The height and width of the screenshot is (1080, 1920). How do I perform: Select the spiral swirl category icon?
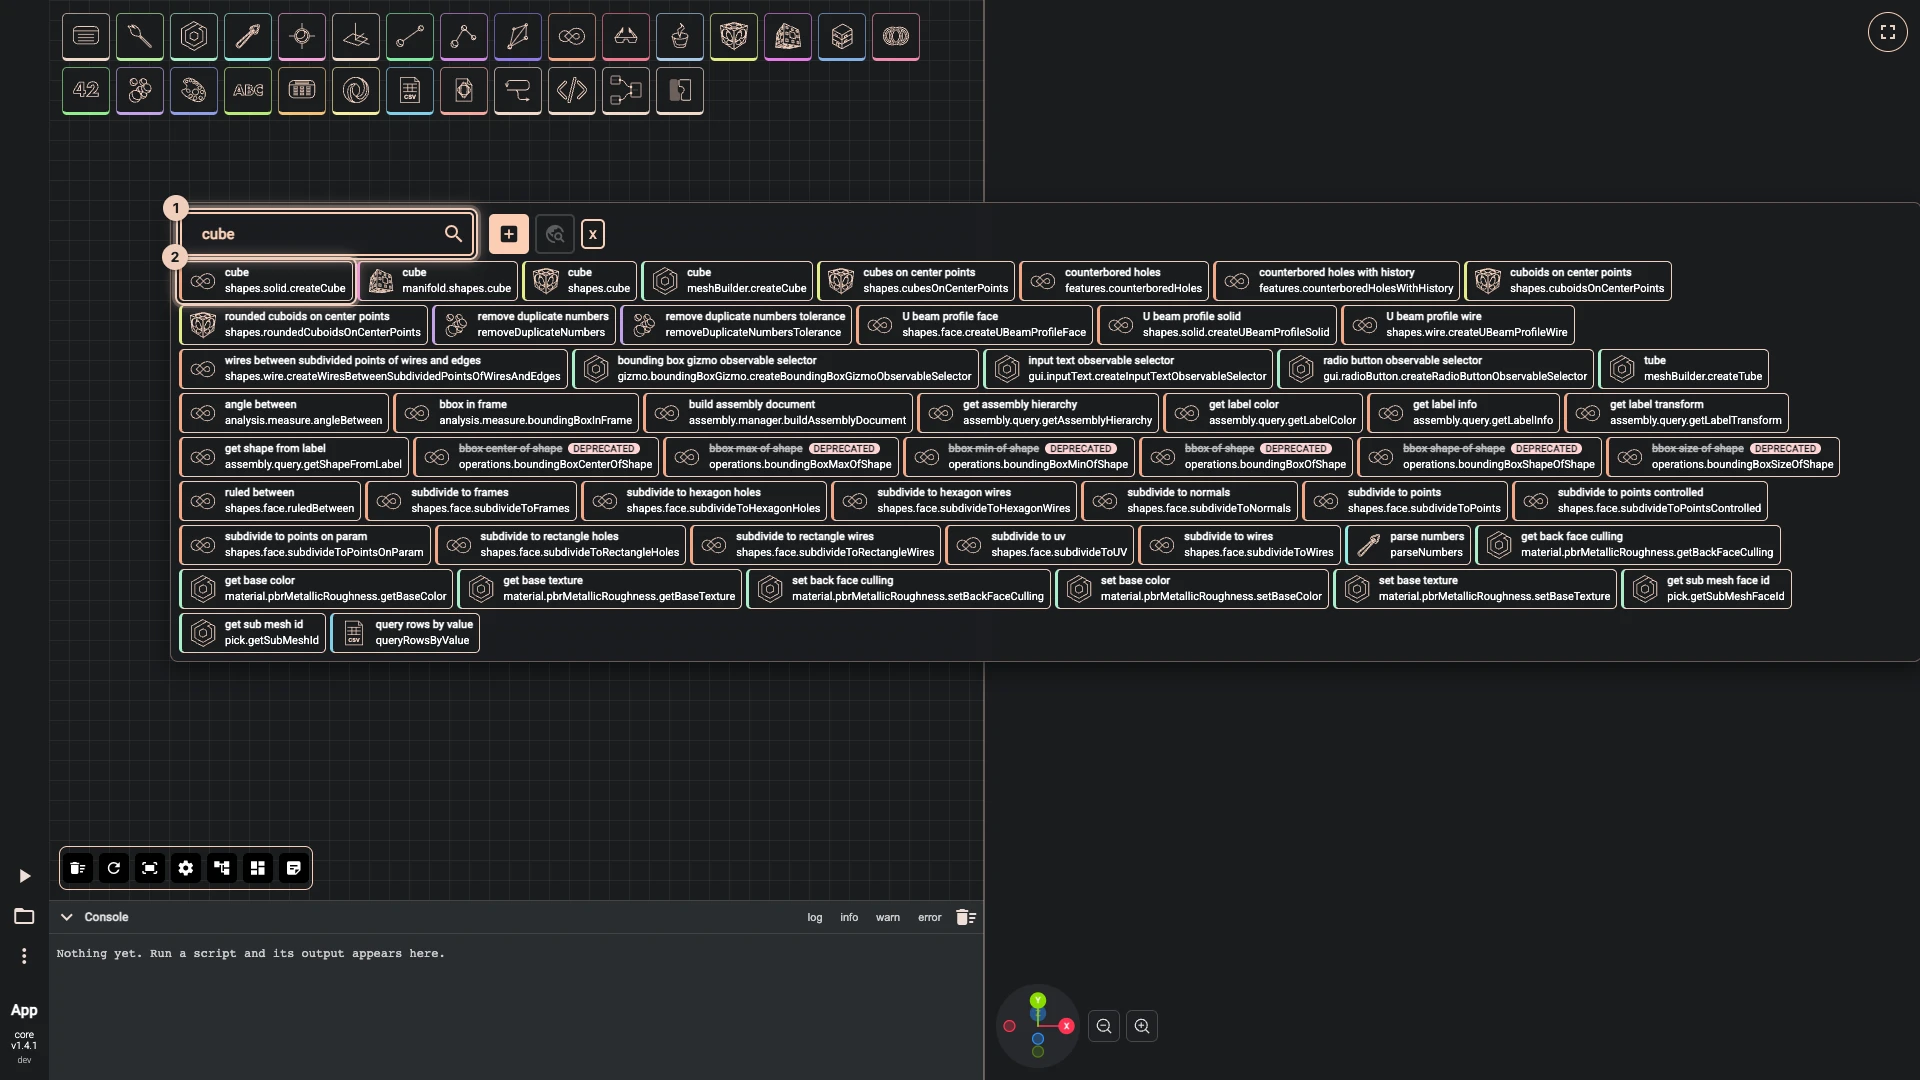coord(356,91)
